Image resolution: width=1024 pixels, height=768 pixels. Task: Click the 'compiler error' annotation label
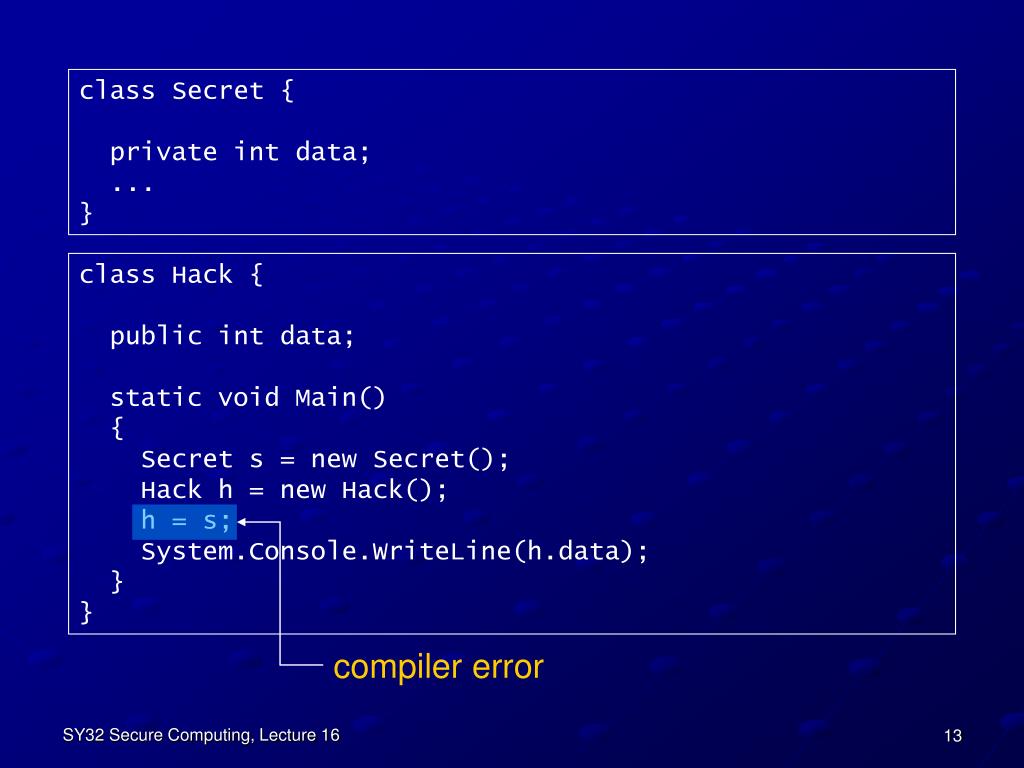(x=438, y=667)
